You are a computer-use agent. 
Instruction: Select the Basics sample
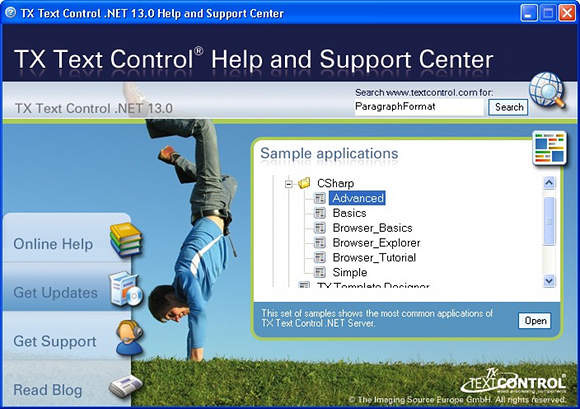coord(349,213)
